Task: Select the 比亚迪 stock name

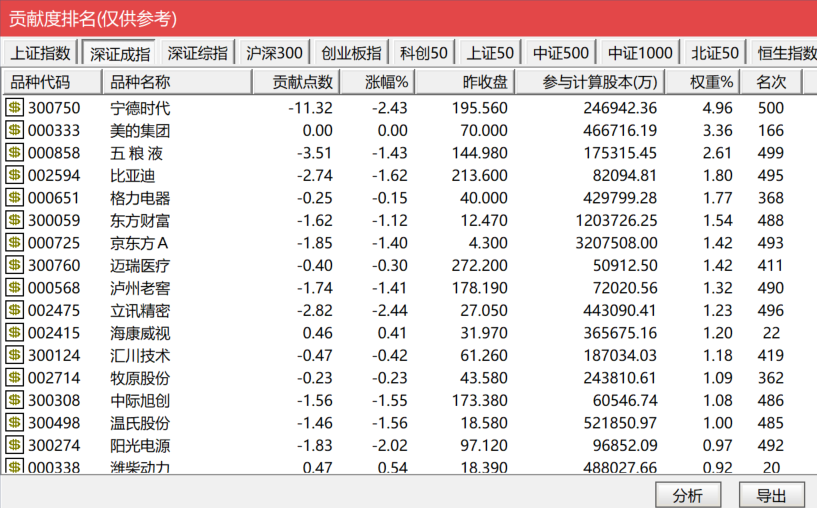Action: coord(132,175)
